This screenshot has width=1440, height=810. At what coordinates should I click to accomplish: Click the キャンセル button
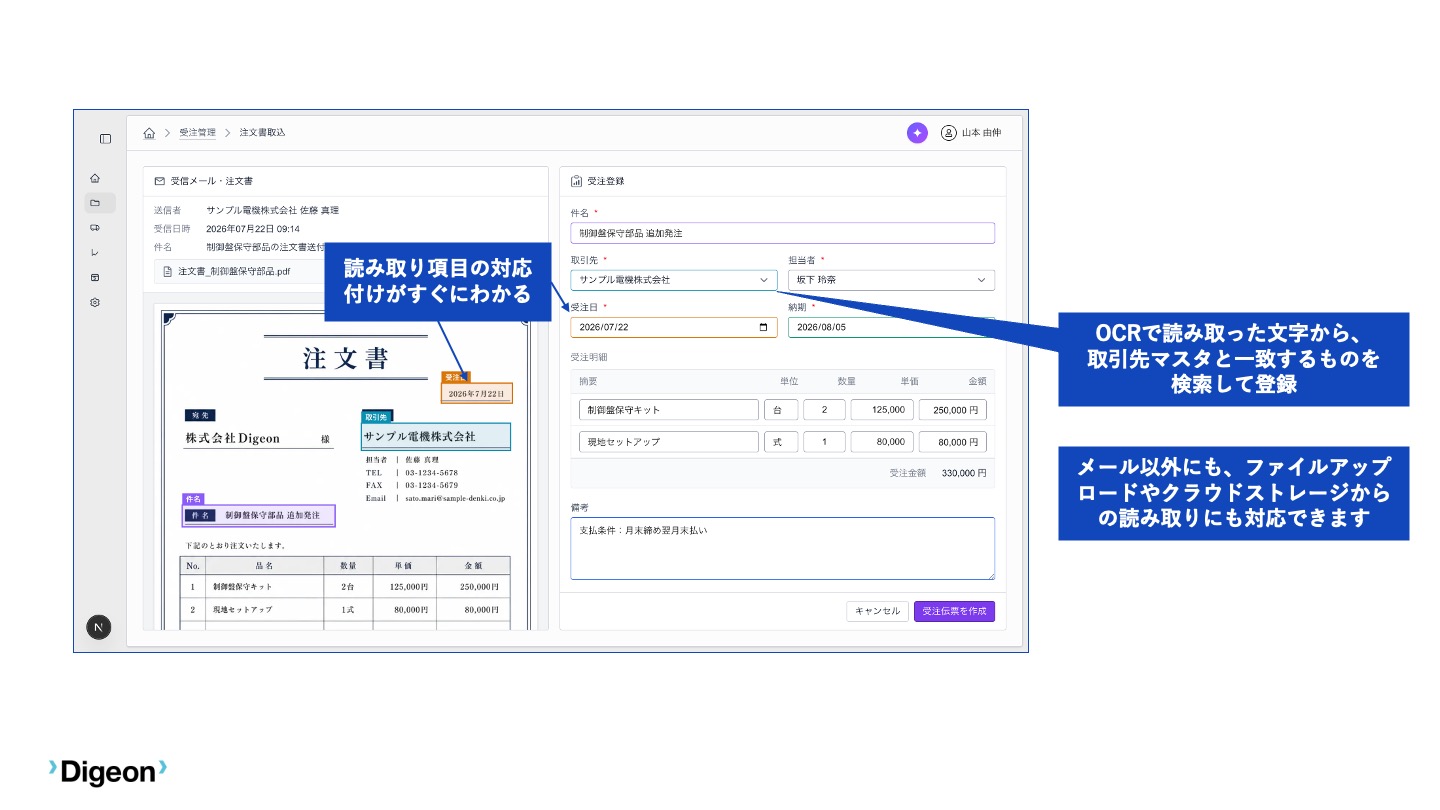(877, 611)
